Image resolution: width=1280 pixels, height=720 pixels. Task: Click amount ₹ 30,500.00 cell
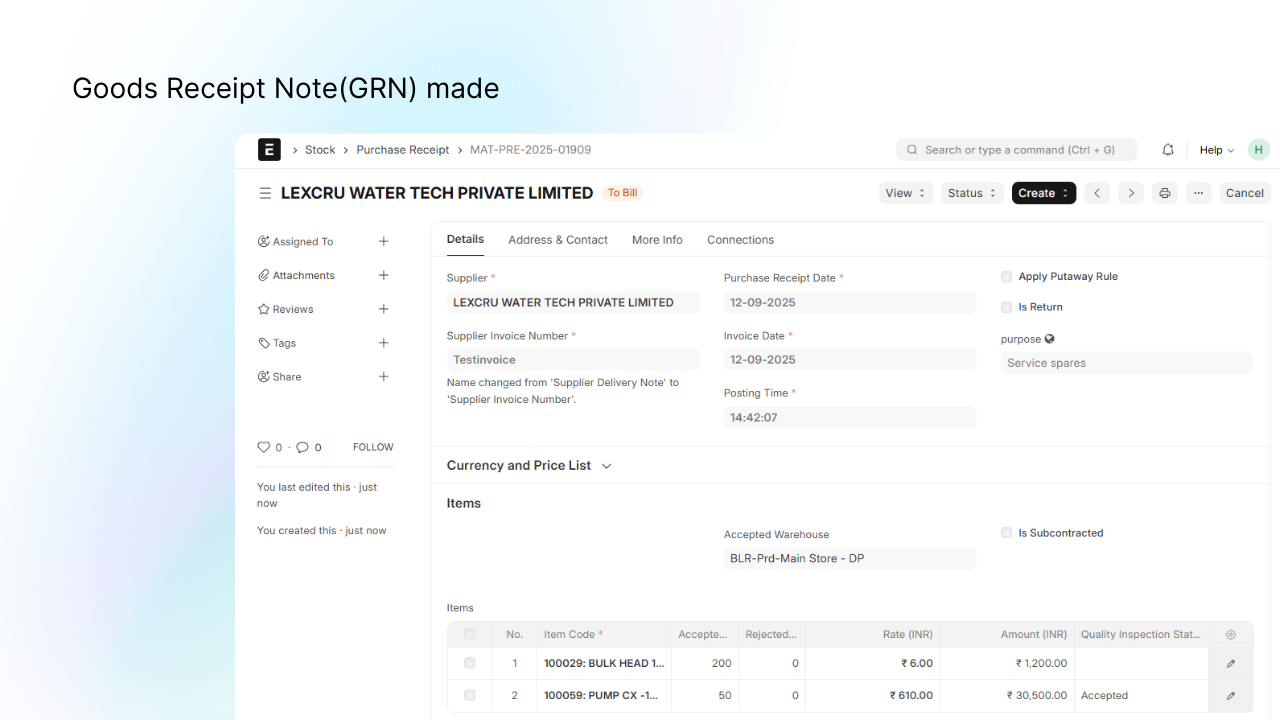tap(1007, 695)
